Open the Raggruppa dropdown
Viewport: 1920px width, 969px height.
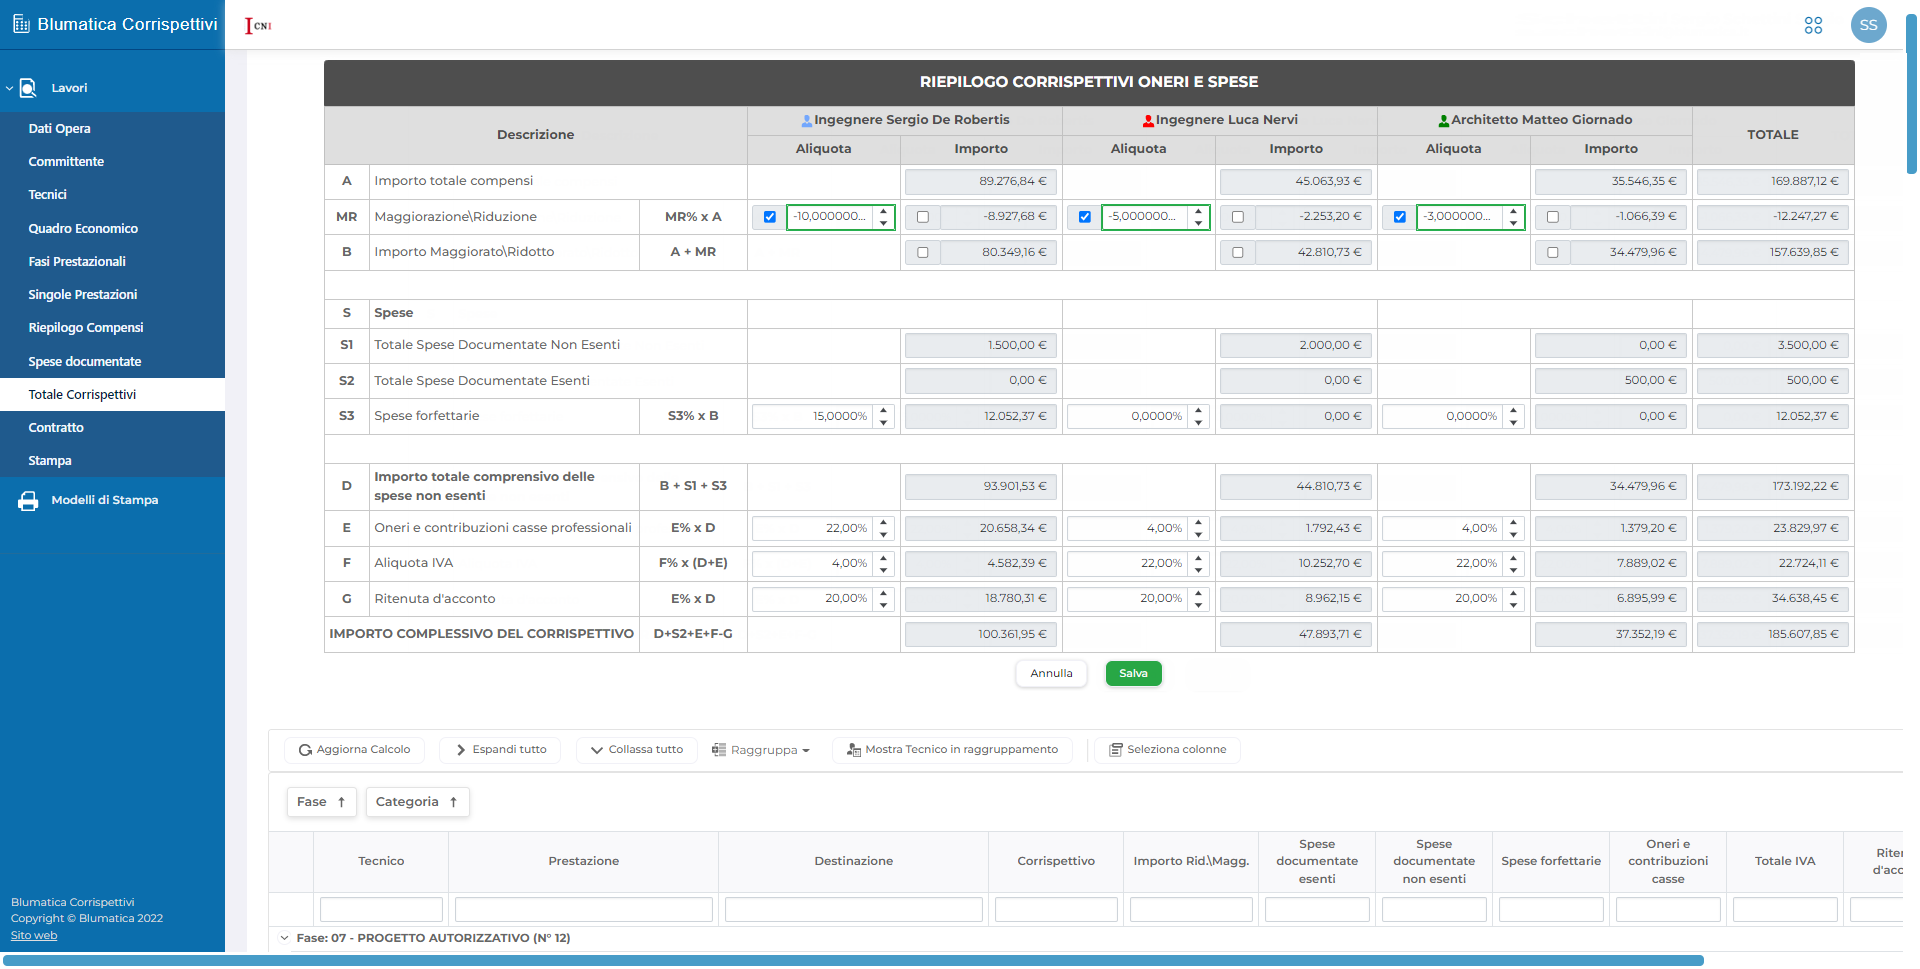[762, 750]
